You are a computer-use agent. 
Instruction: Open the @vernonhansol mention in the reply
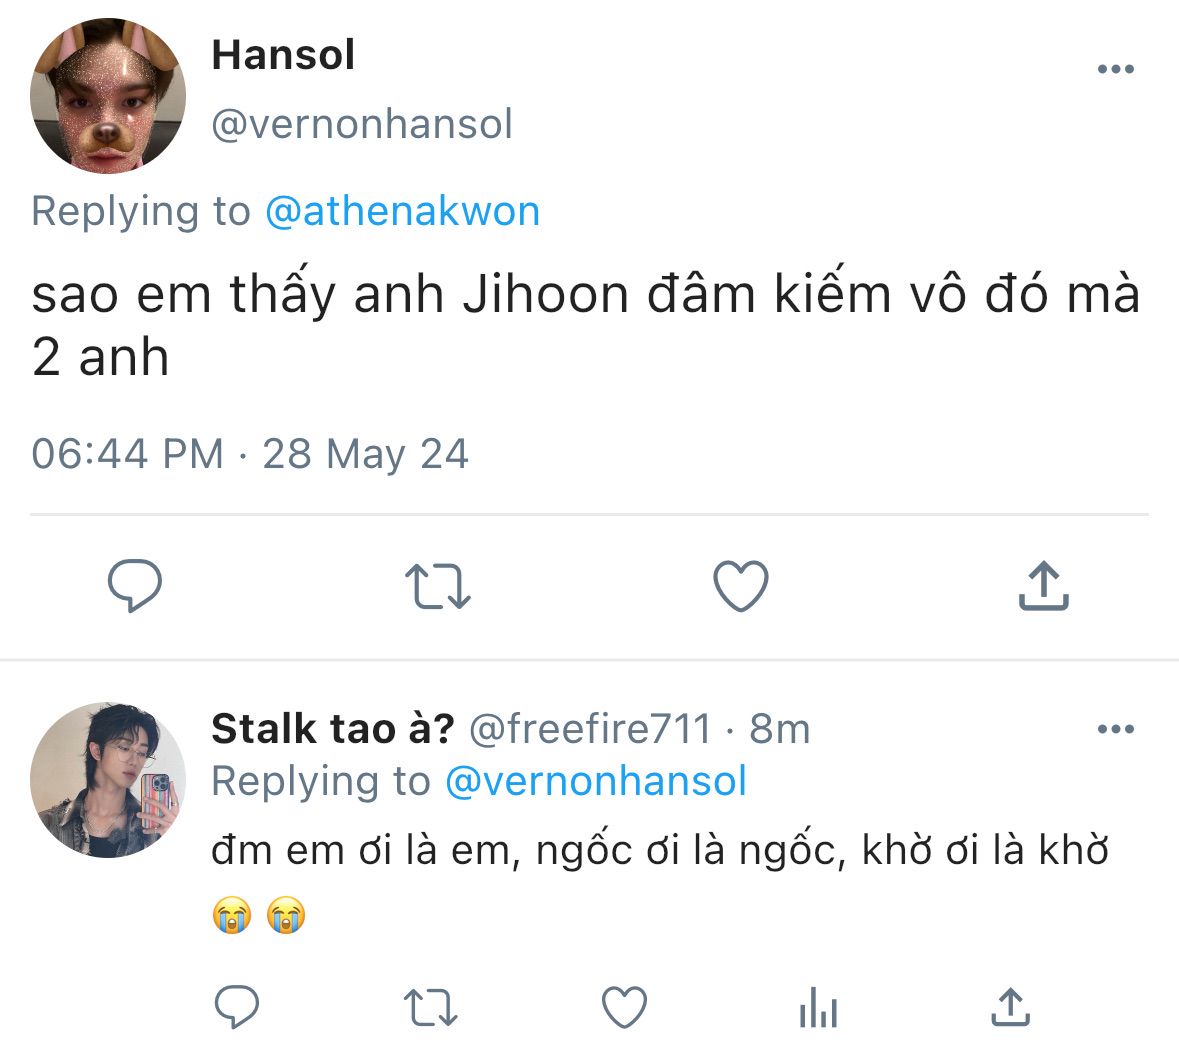coord(595,781)
